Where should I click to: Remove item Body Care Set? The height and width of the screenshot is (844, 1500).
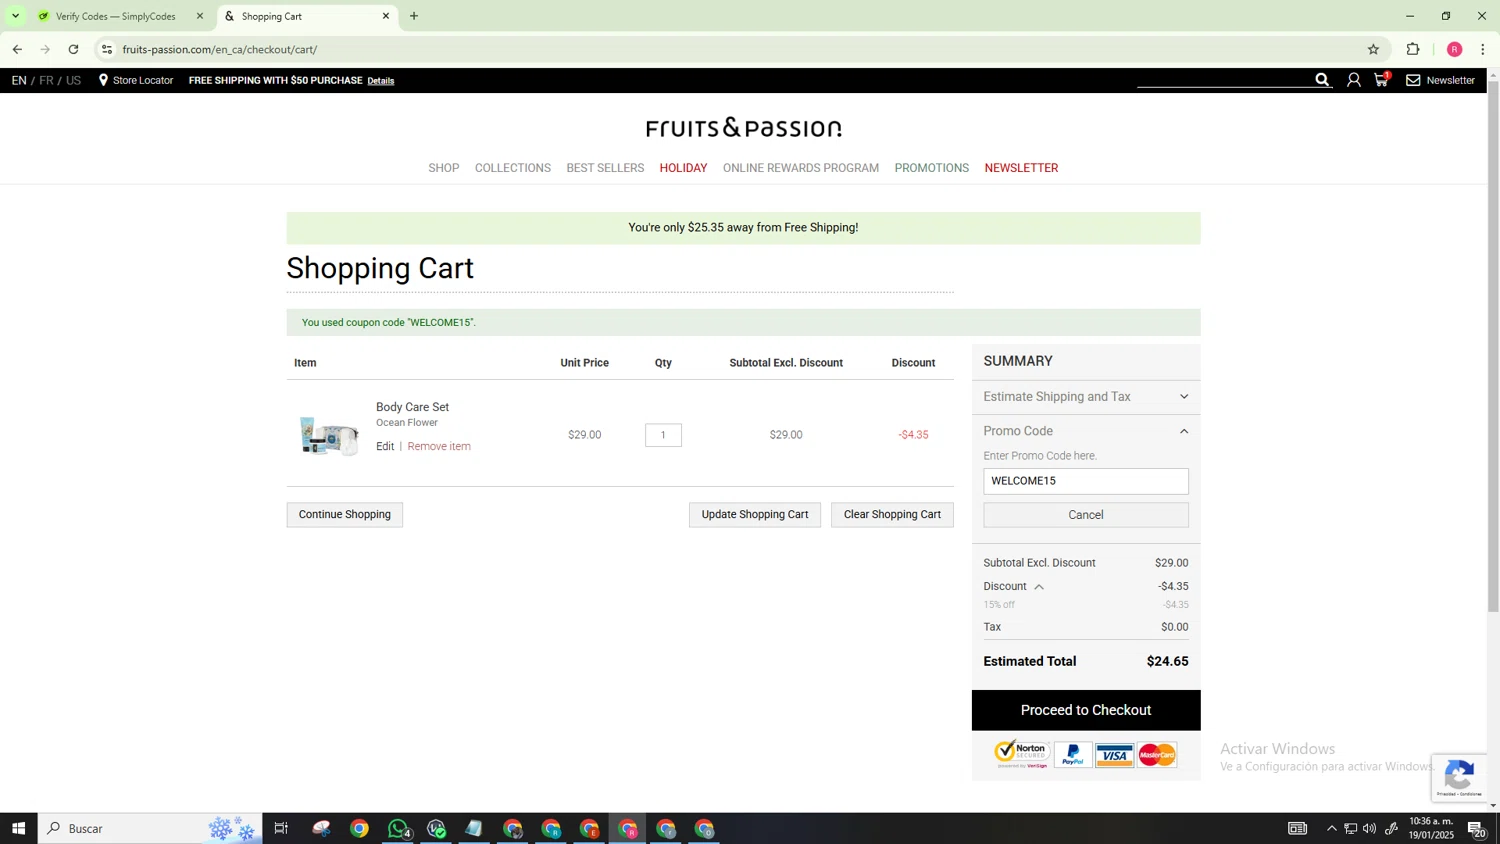(x=439, y=446)
